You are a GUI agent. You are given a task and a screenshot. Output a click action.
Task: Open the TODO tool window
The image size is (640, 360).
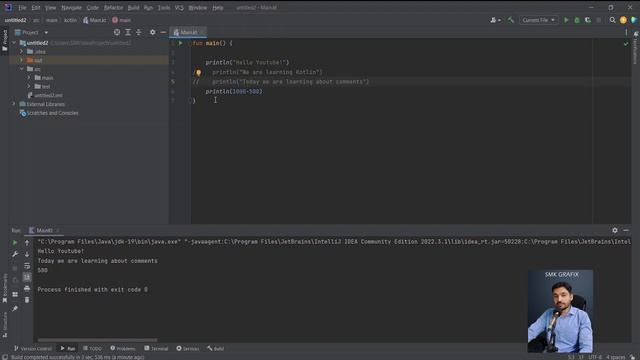point(92,349)
